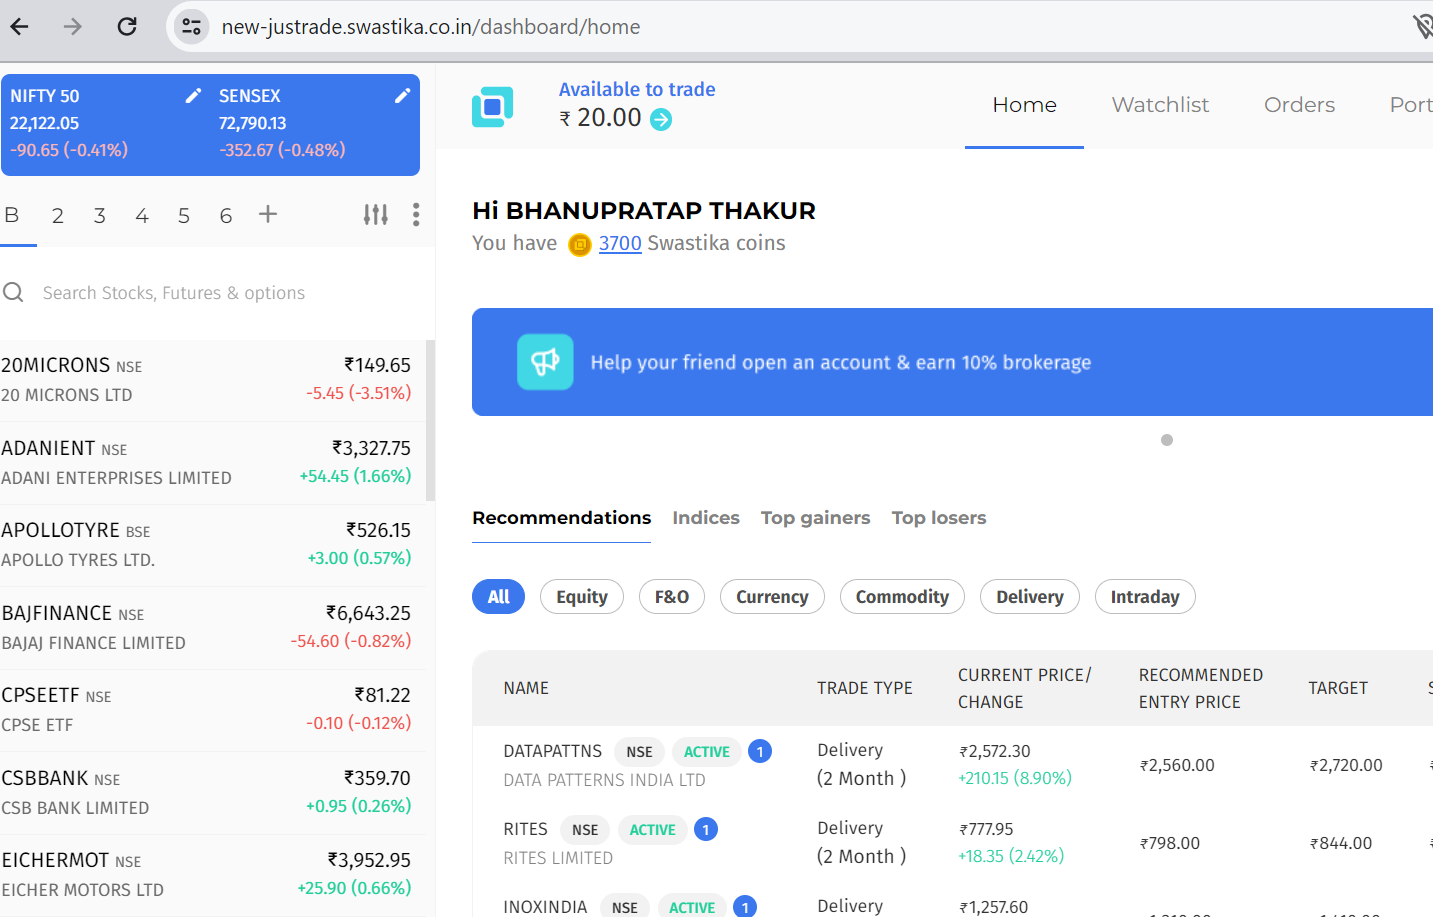The image size is (1433, 917).
Task: Open site information icon in address bar
Action: pos(191,26)
